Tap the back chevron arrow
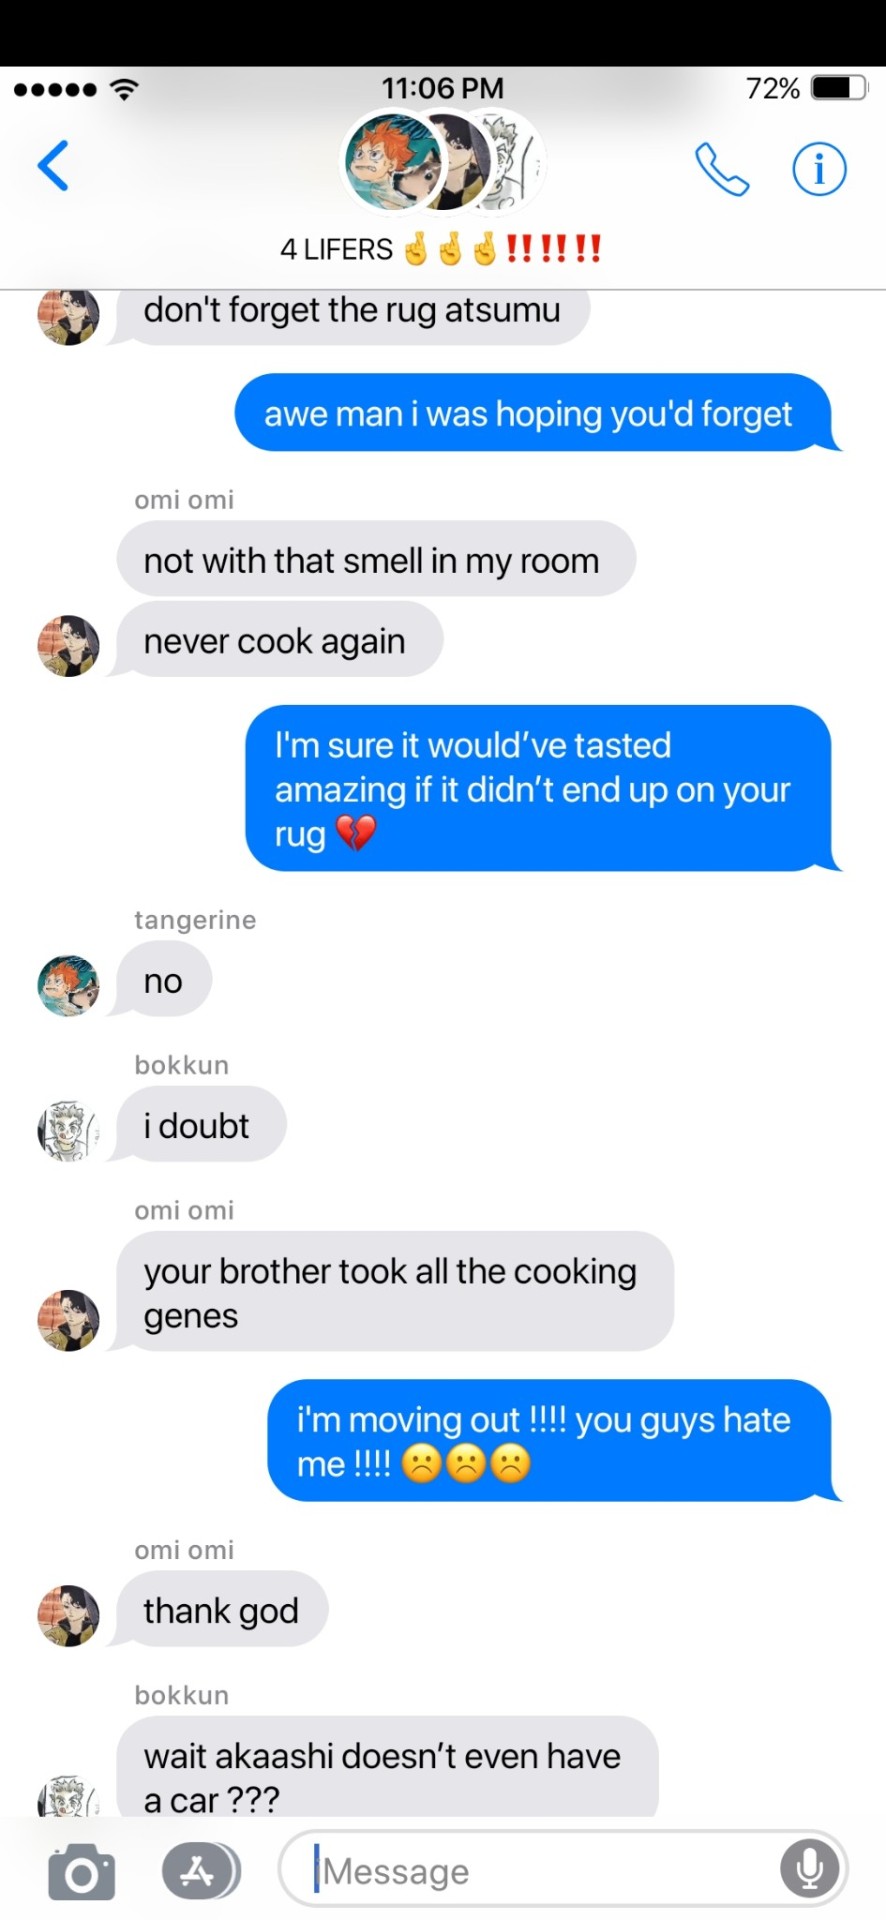 (53, 165)
